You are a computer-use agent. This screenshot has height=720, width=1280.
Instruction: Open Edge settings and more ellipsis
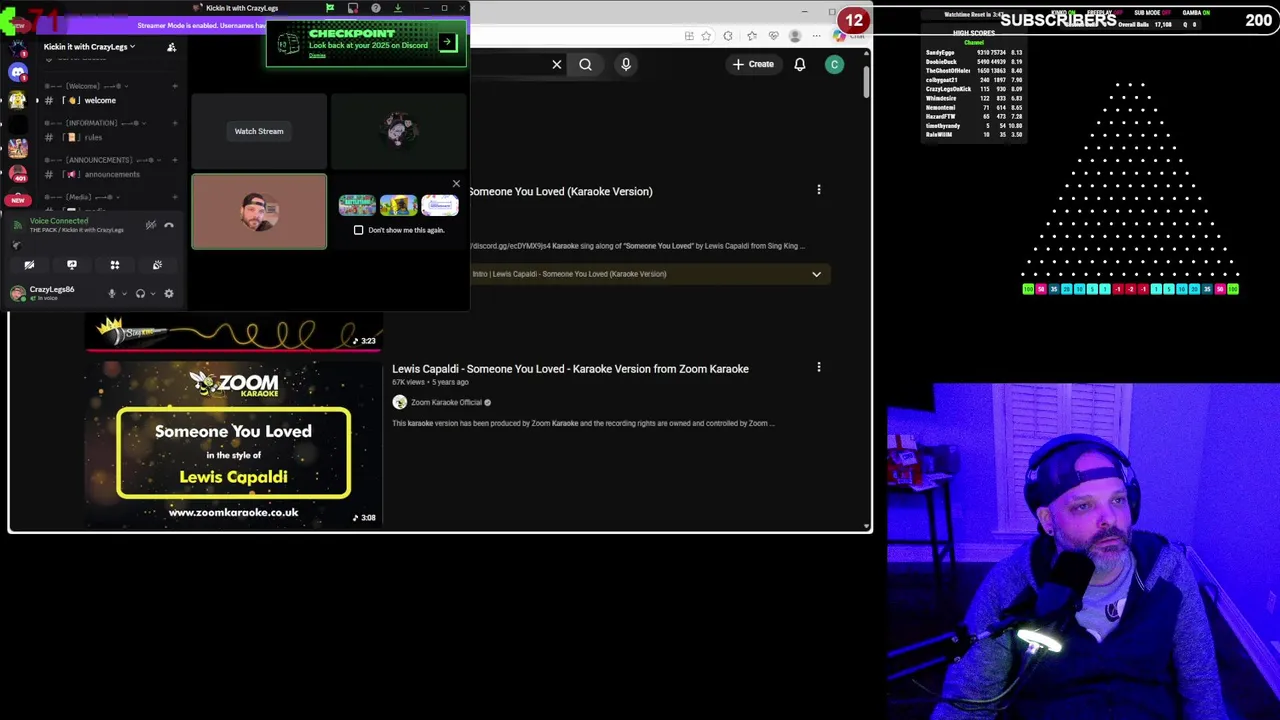tap(817, 36)
